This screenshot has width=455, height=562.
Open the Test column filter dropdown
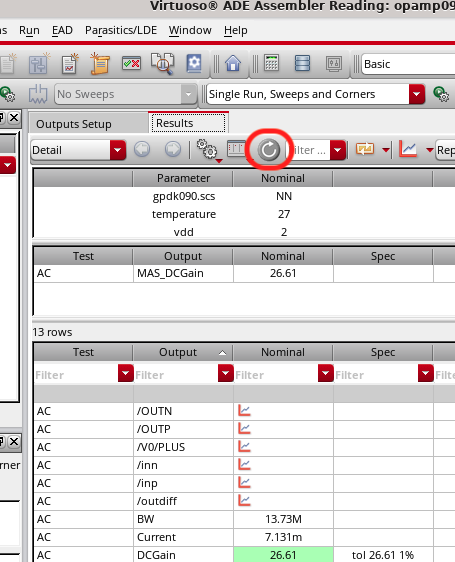pos(125,373)
